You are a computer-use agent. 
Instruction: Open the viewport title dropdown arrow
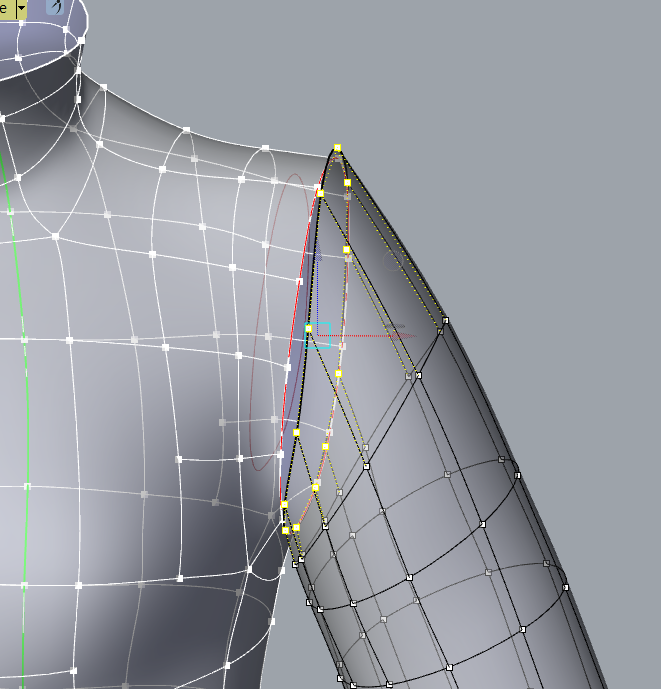pos(22,9)
